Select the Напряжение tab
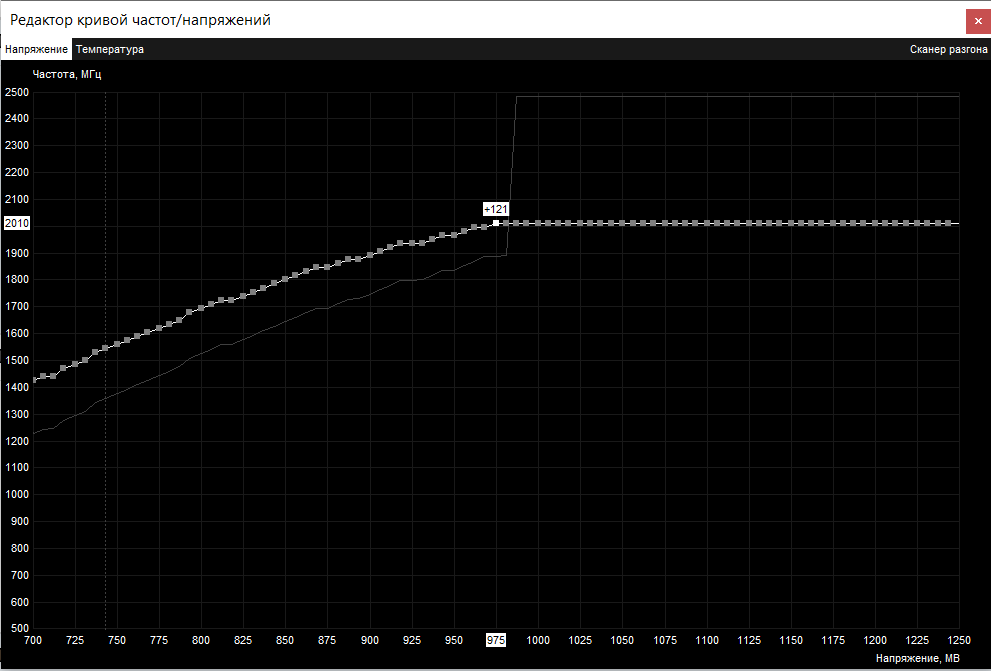991x671 pixels. tap(36, 49)
